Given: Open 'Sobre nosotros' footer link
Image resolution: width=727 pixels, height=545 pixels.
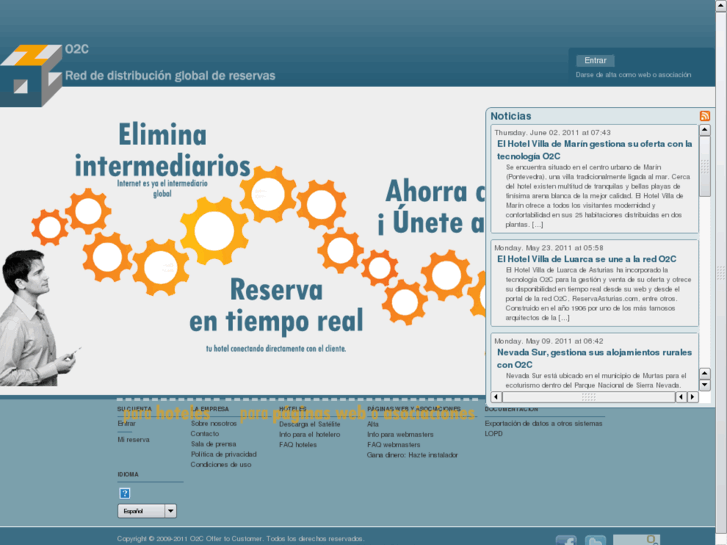Looking at the screenshot, I should [x=214, y=423].
